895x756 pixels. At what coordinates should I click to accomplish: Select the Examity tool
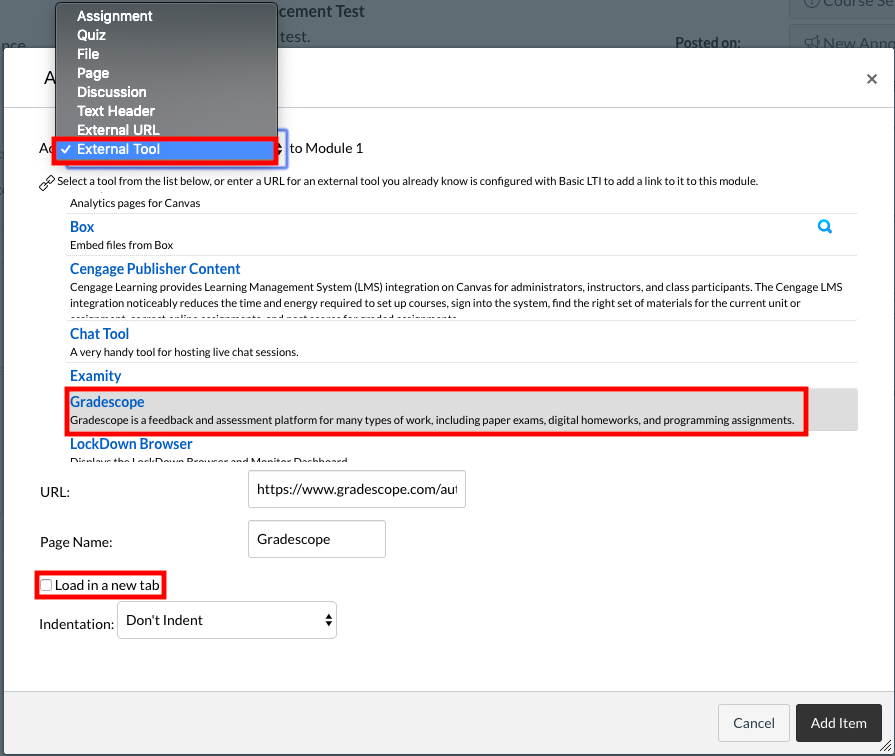95,376
